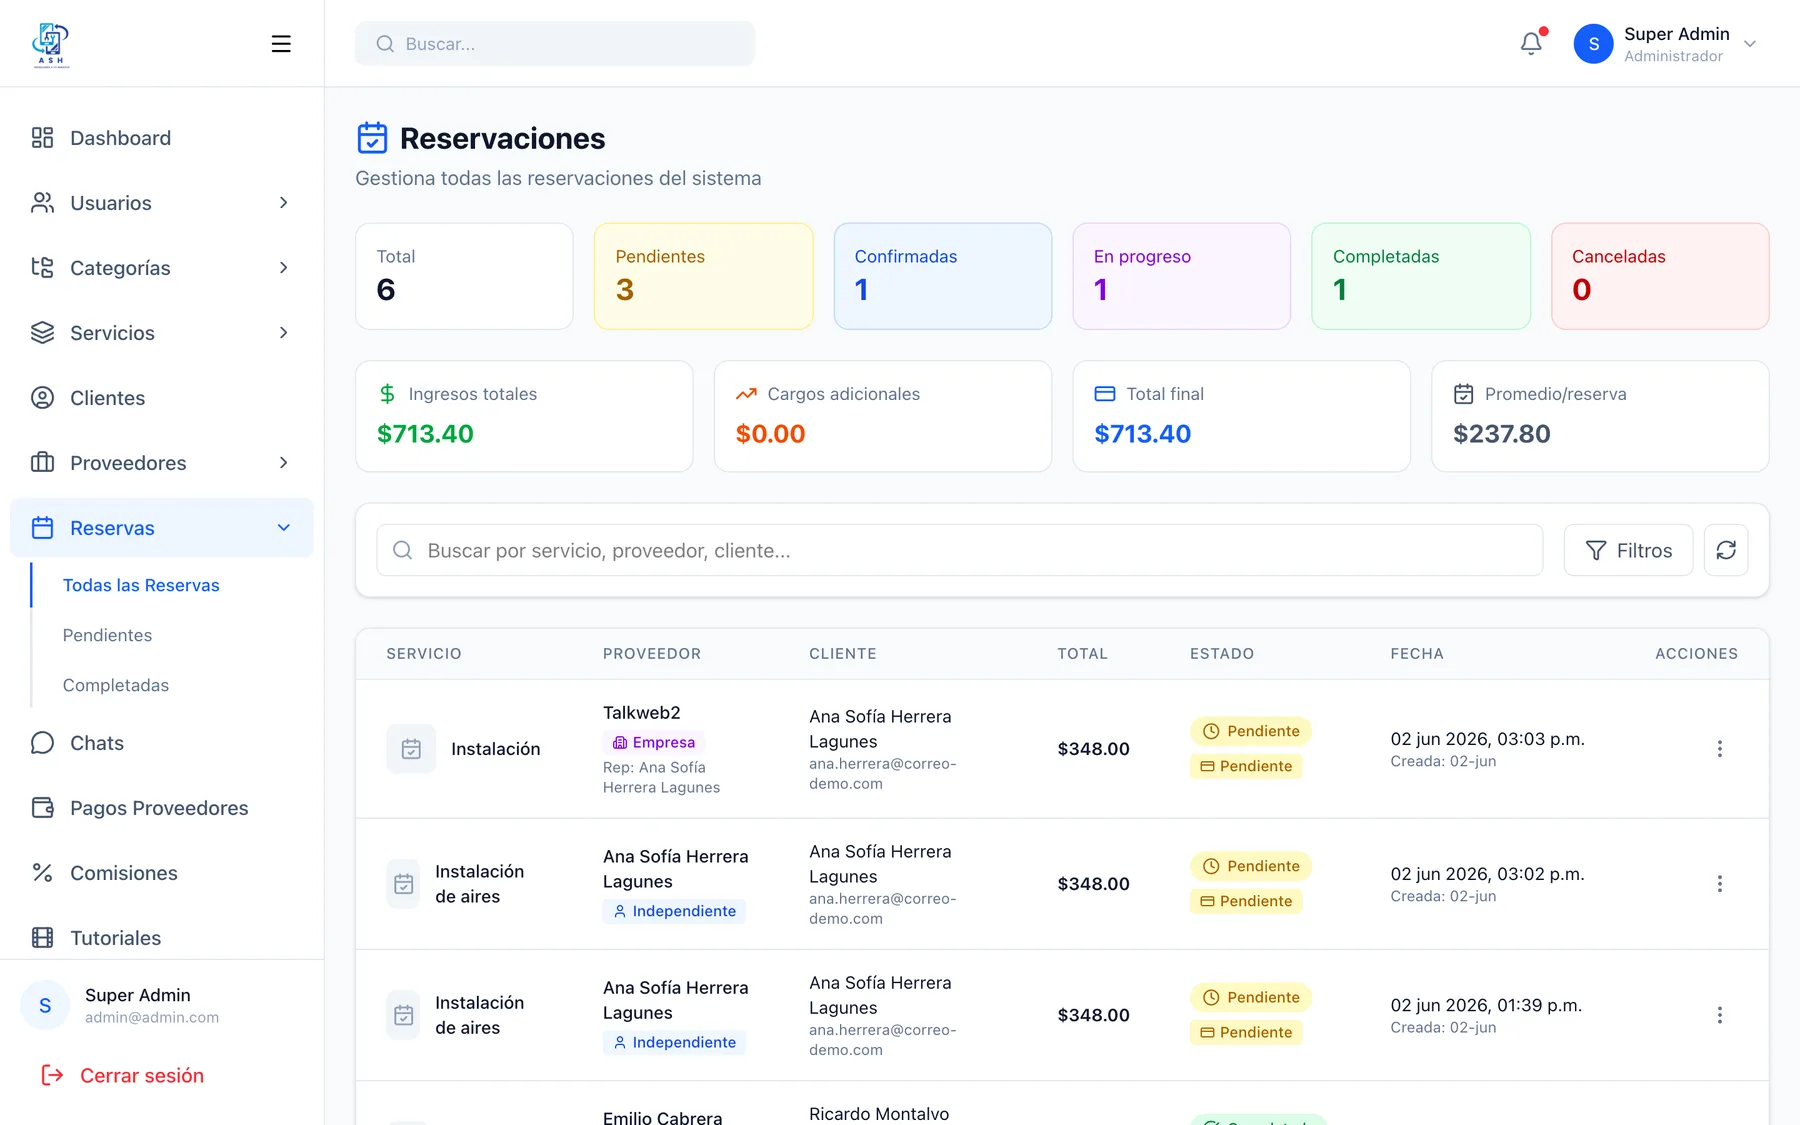The image size is (1800, 1125).
Task: Click the service icon in the 03:02 p.m. row
Action: pyautogui.click(x=403, y=884)
